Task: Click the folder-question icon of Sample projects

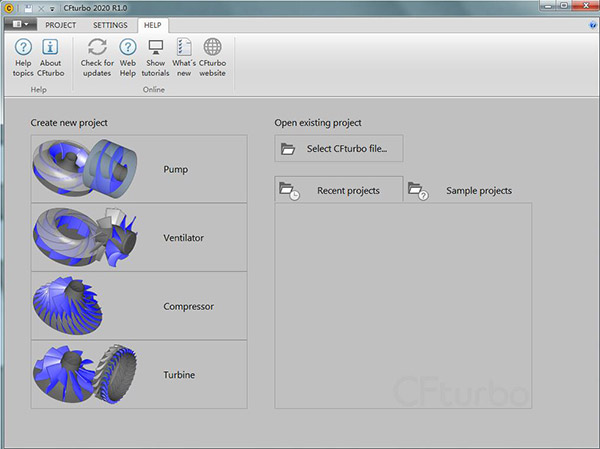Action: tap(418, 191)
